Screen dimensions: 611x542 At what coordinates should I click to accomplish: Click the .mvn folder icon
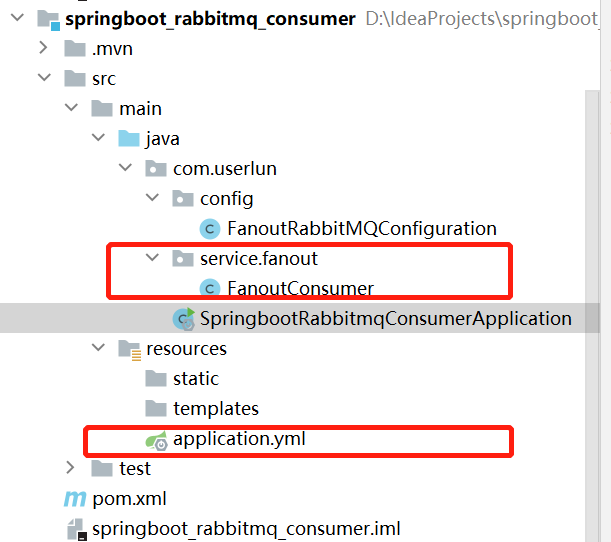(x=75, y=49)
